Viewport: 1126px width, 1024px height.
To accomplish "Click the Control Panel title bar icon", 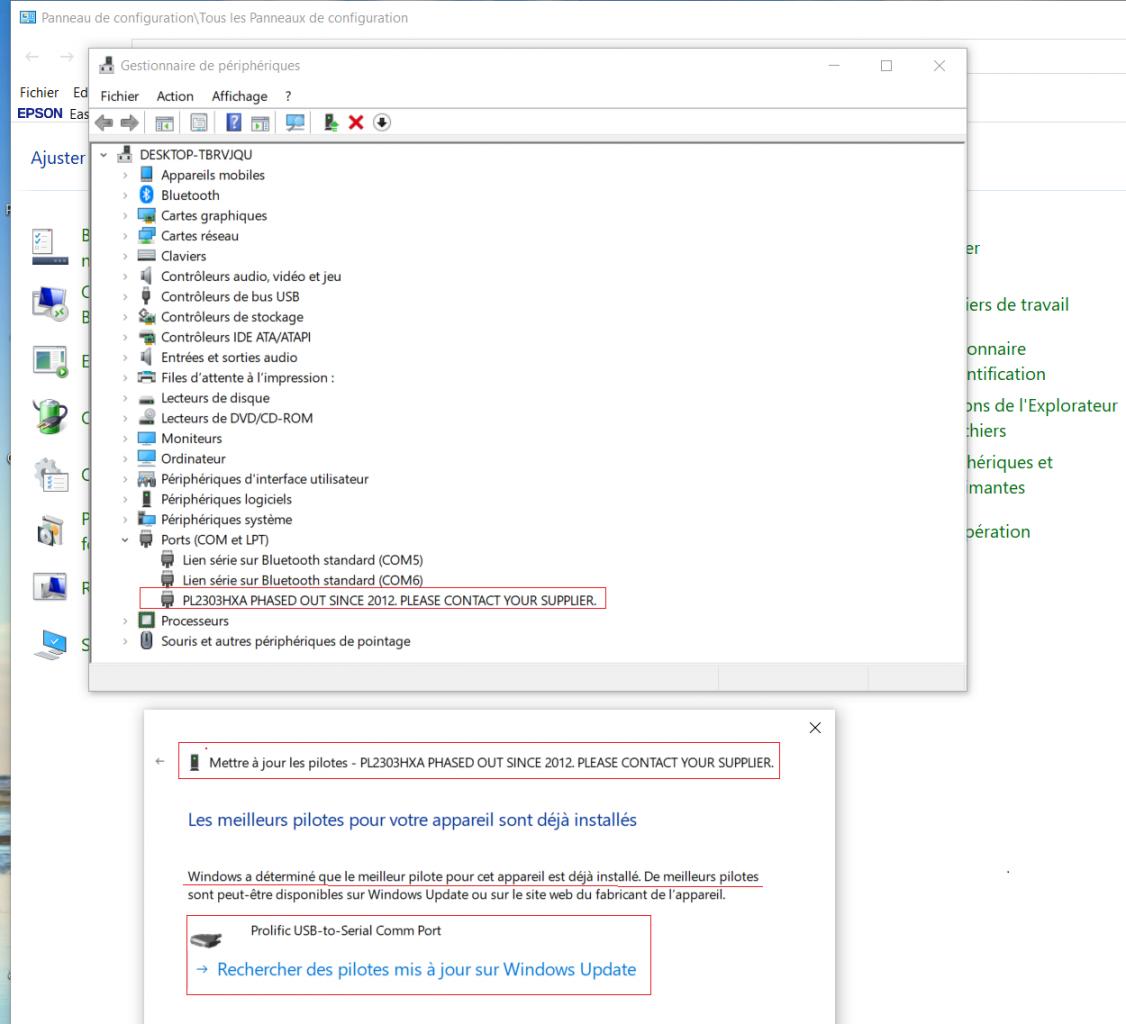I will [x=27, y=17].
